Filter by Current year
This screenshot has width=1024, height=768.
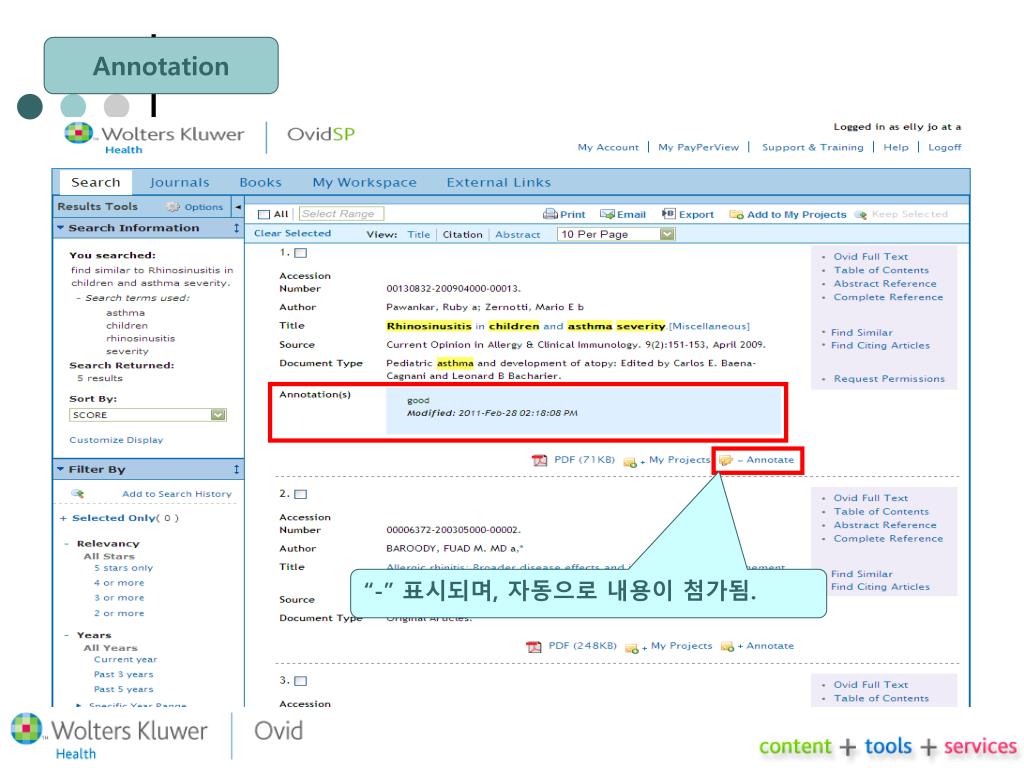(125, 660)
